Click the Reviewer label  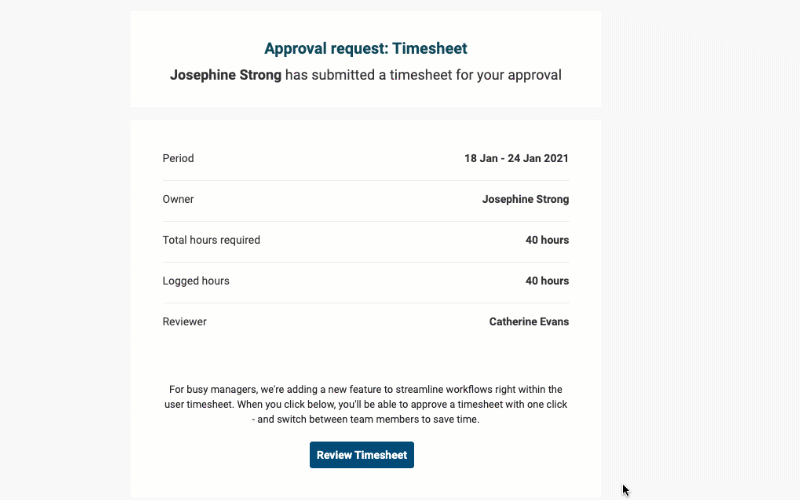184,322
